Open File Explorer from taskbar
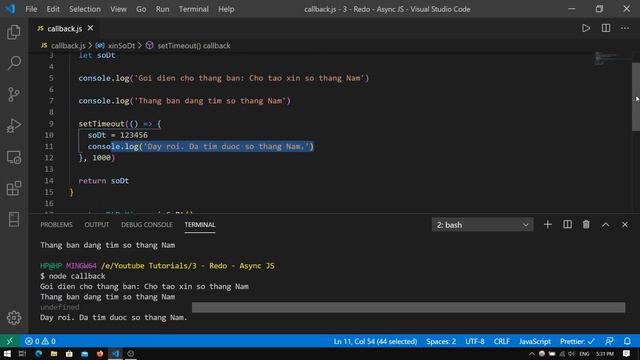Viewport: 640px width, 360px height. pyautogui.click(x=54, y=353)
